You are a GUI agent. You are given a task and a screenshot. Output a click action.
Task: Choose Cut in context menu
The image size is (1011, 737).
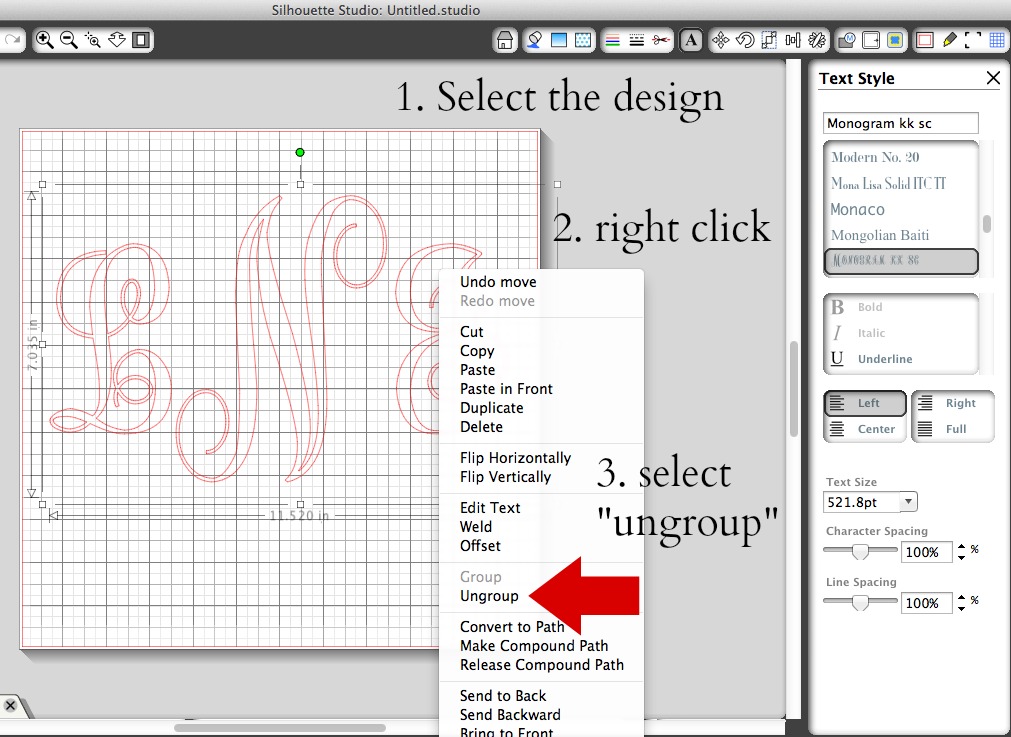(471, 331)
